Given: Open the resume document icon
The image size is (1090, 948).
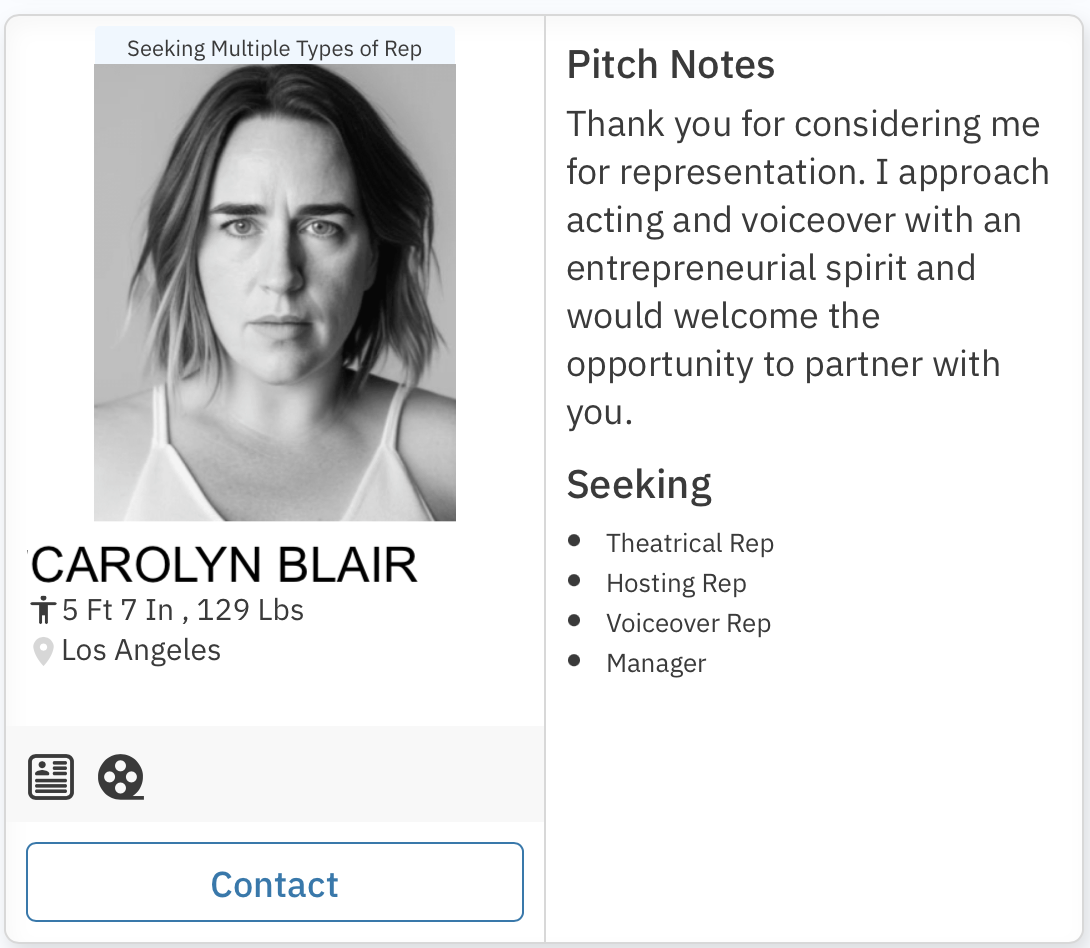Looking at the screenshot, I should (x=51, y=777).
